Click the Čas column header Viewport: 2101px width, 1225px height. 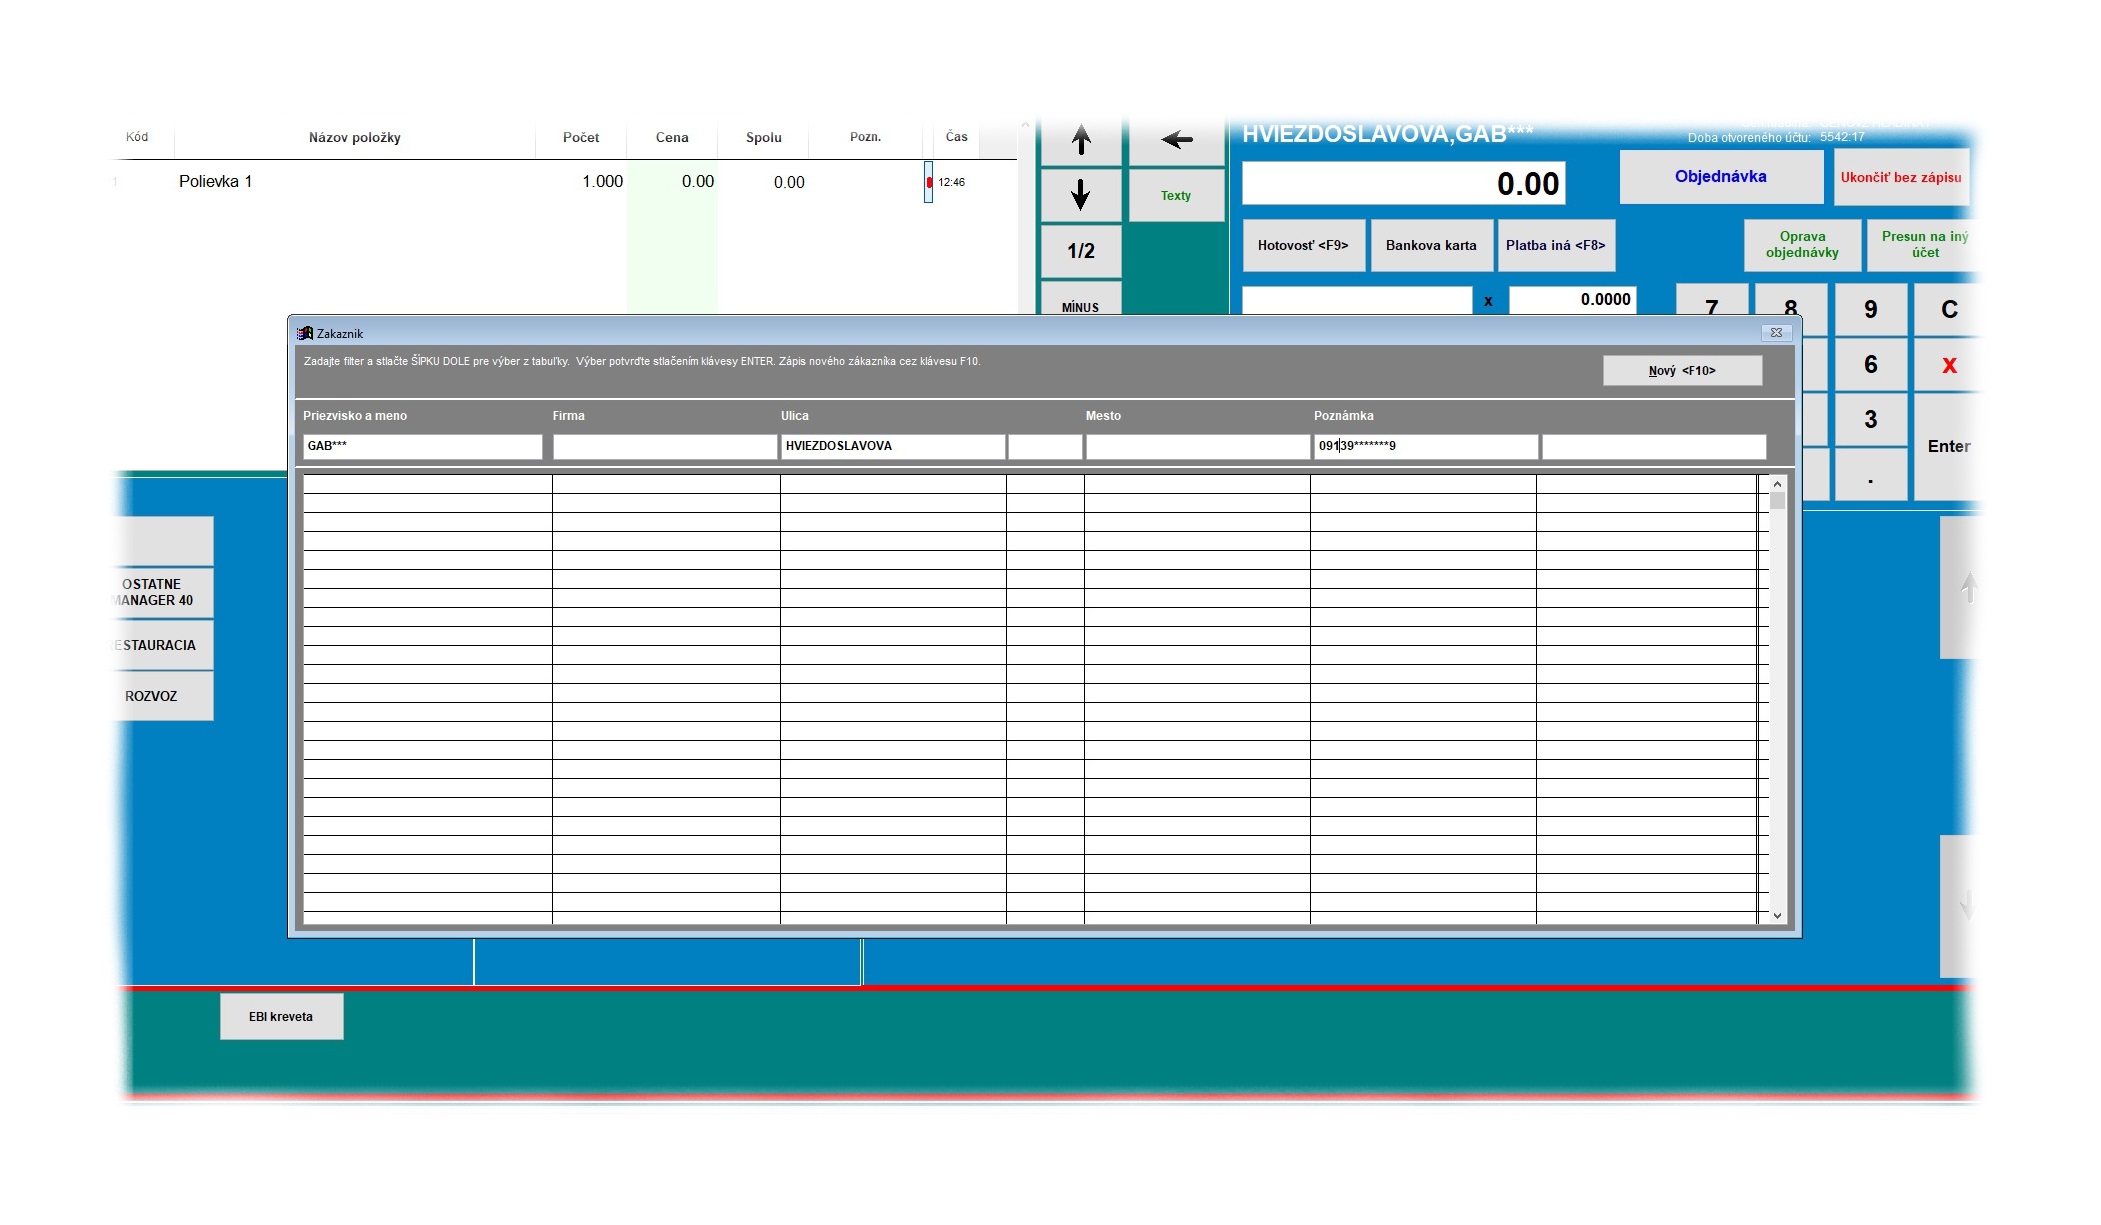[957, 137]
